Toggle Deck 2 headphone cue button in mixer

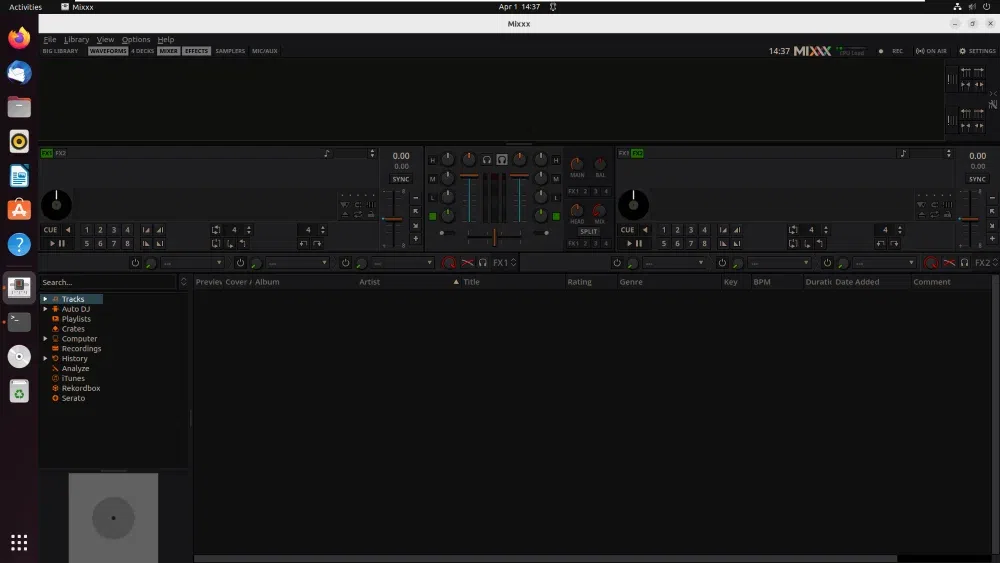[502, 159]
